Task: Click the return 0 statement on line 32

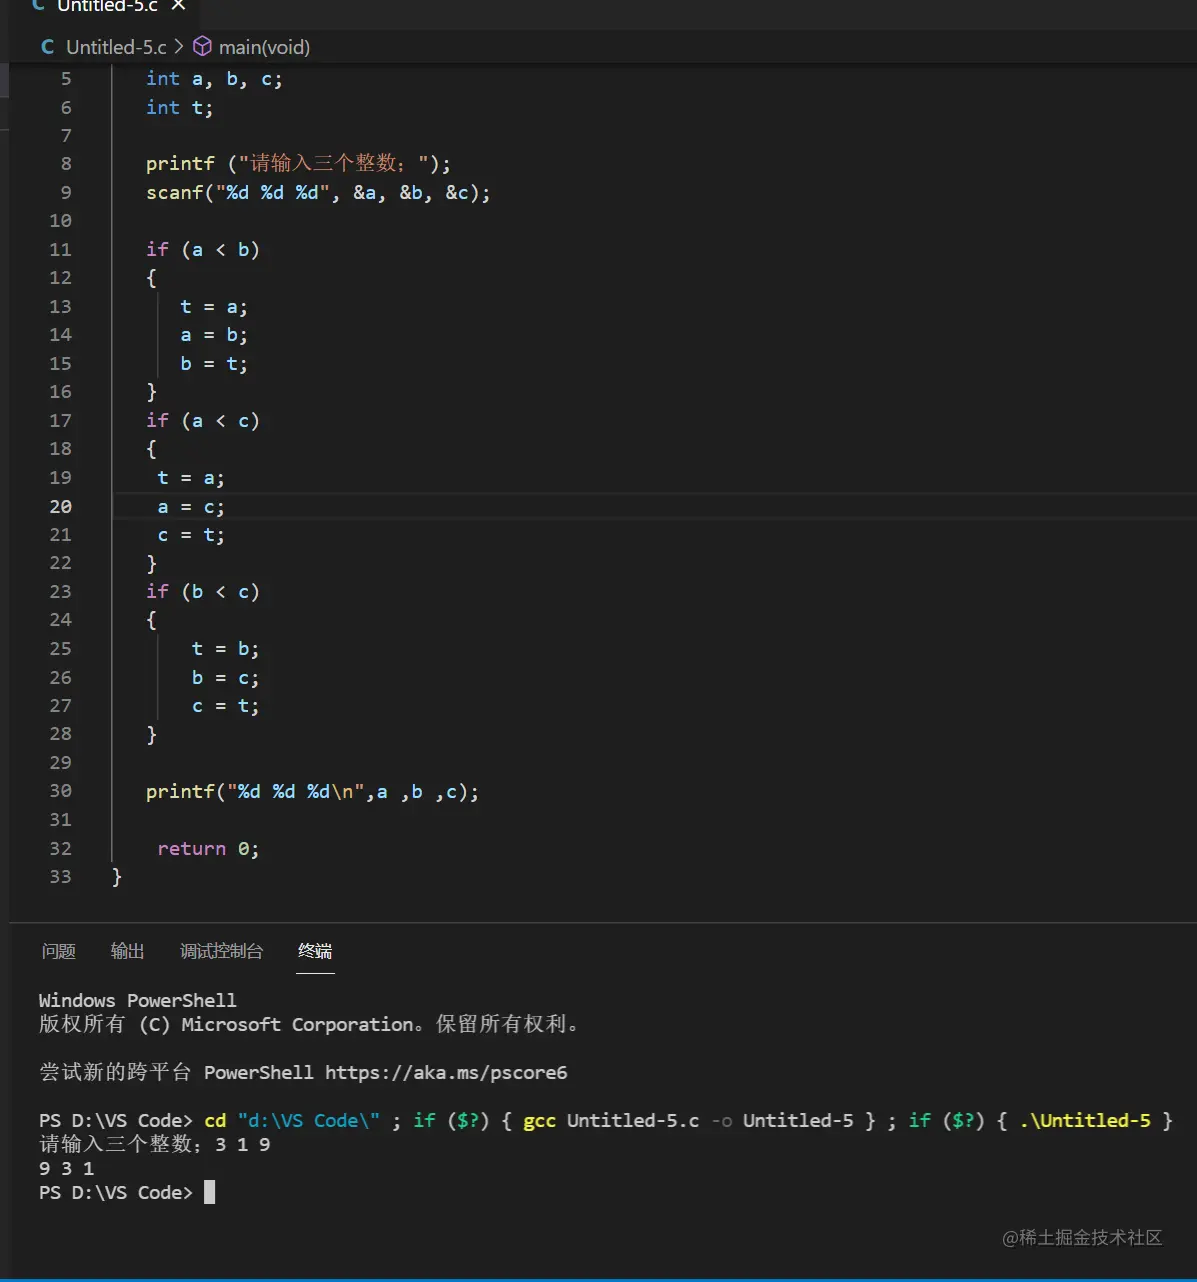Action: tap(207, 848)
